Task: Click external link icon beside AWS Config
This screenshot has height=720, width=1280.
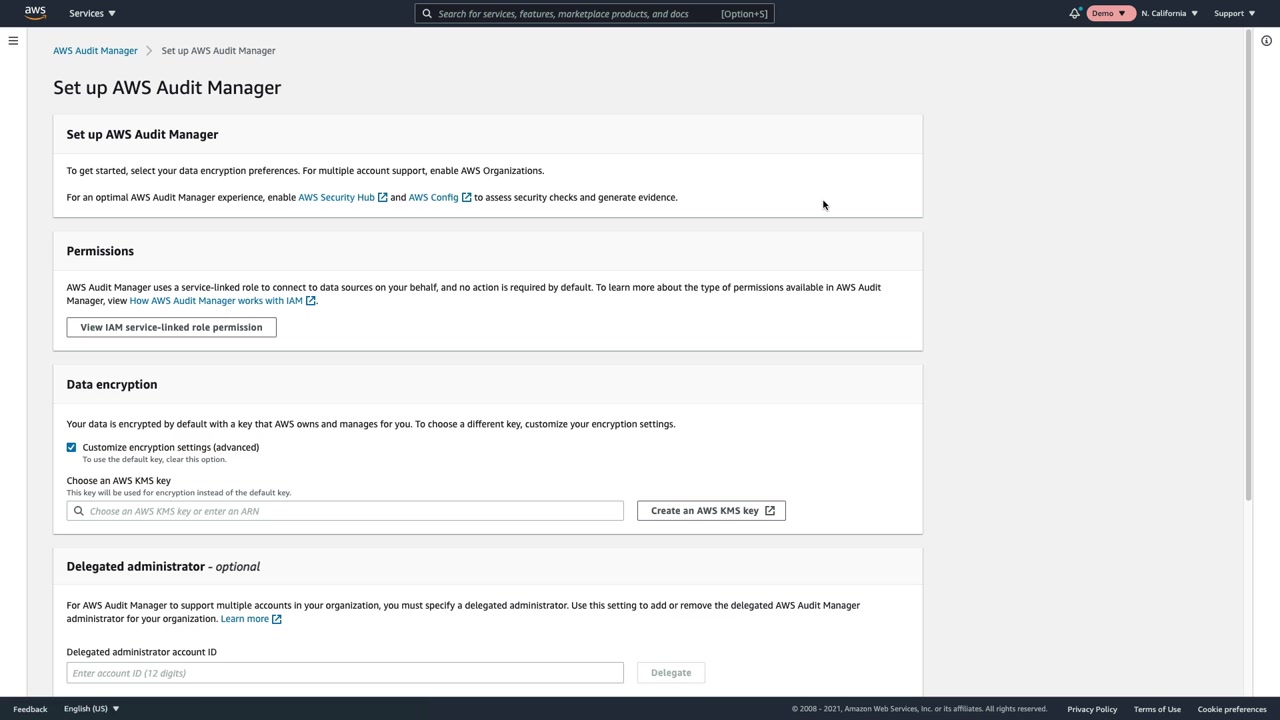Action: pyautogui.click(x=466, y=198)
